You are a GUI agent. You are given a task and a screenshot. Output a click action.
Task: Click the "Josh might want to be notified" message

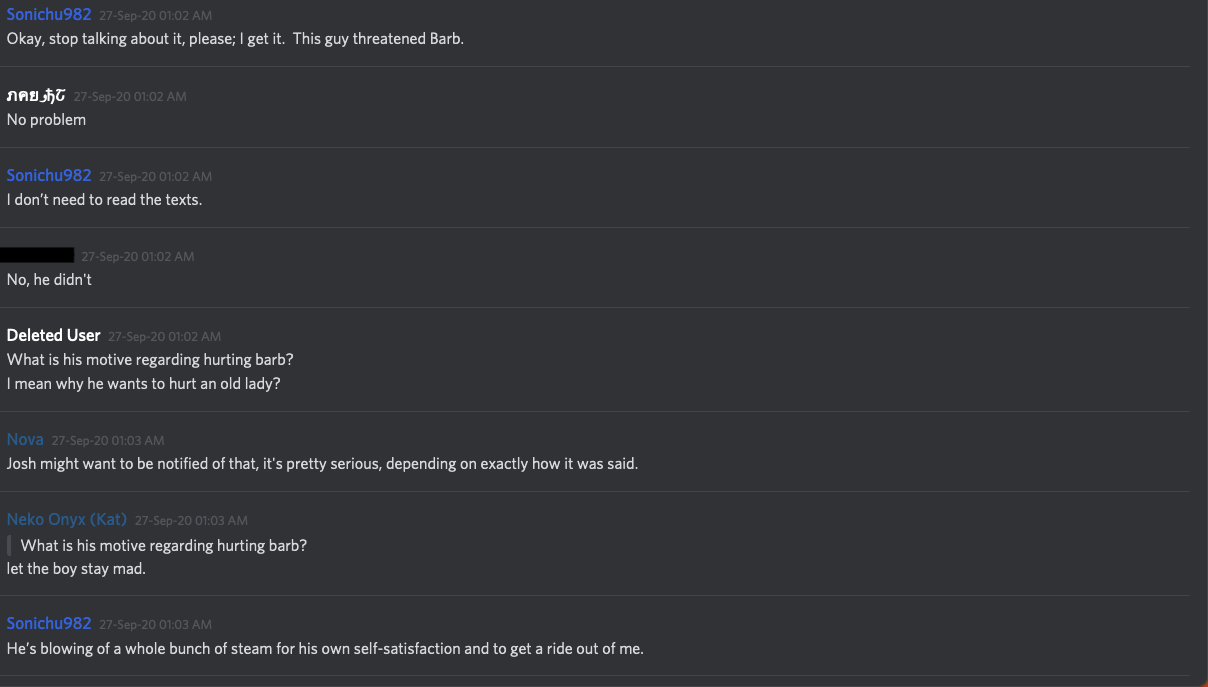click(322, 463)
